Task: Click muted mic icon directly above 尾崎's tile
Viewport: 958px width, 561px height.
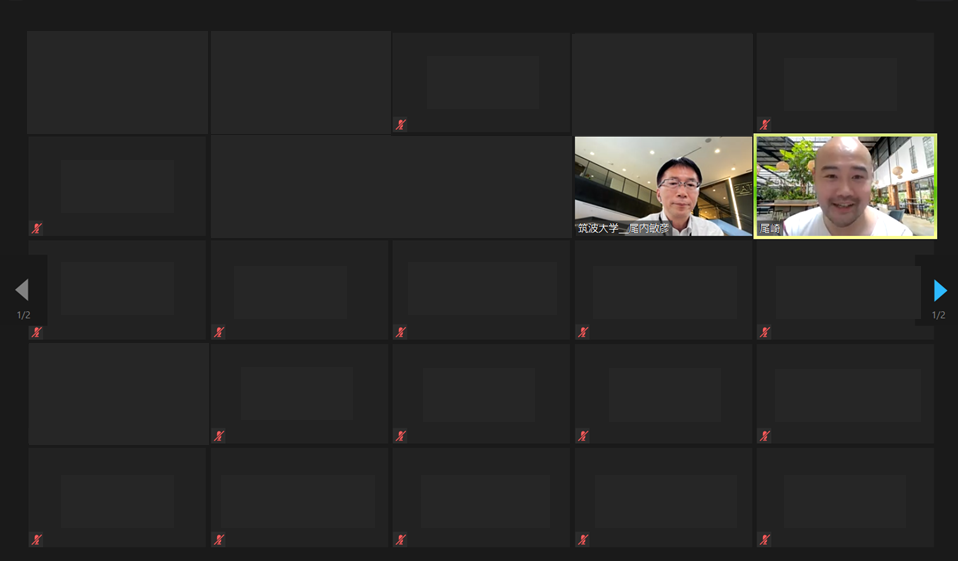Action: tap(764, 124)
